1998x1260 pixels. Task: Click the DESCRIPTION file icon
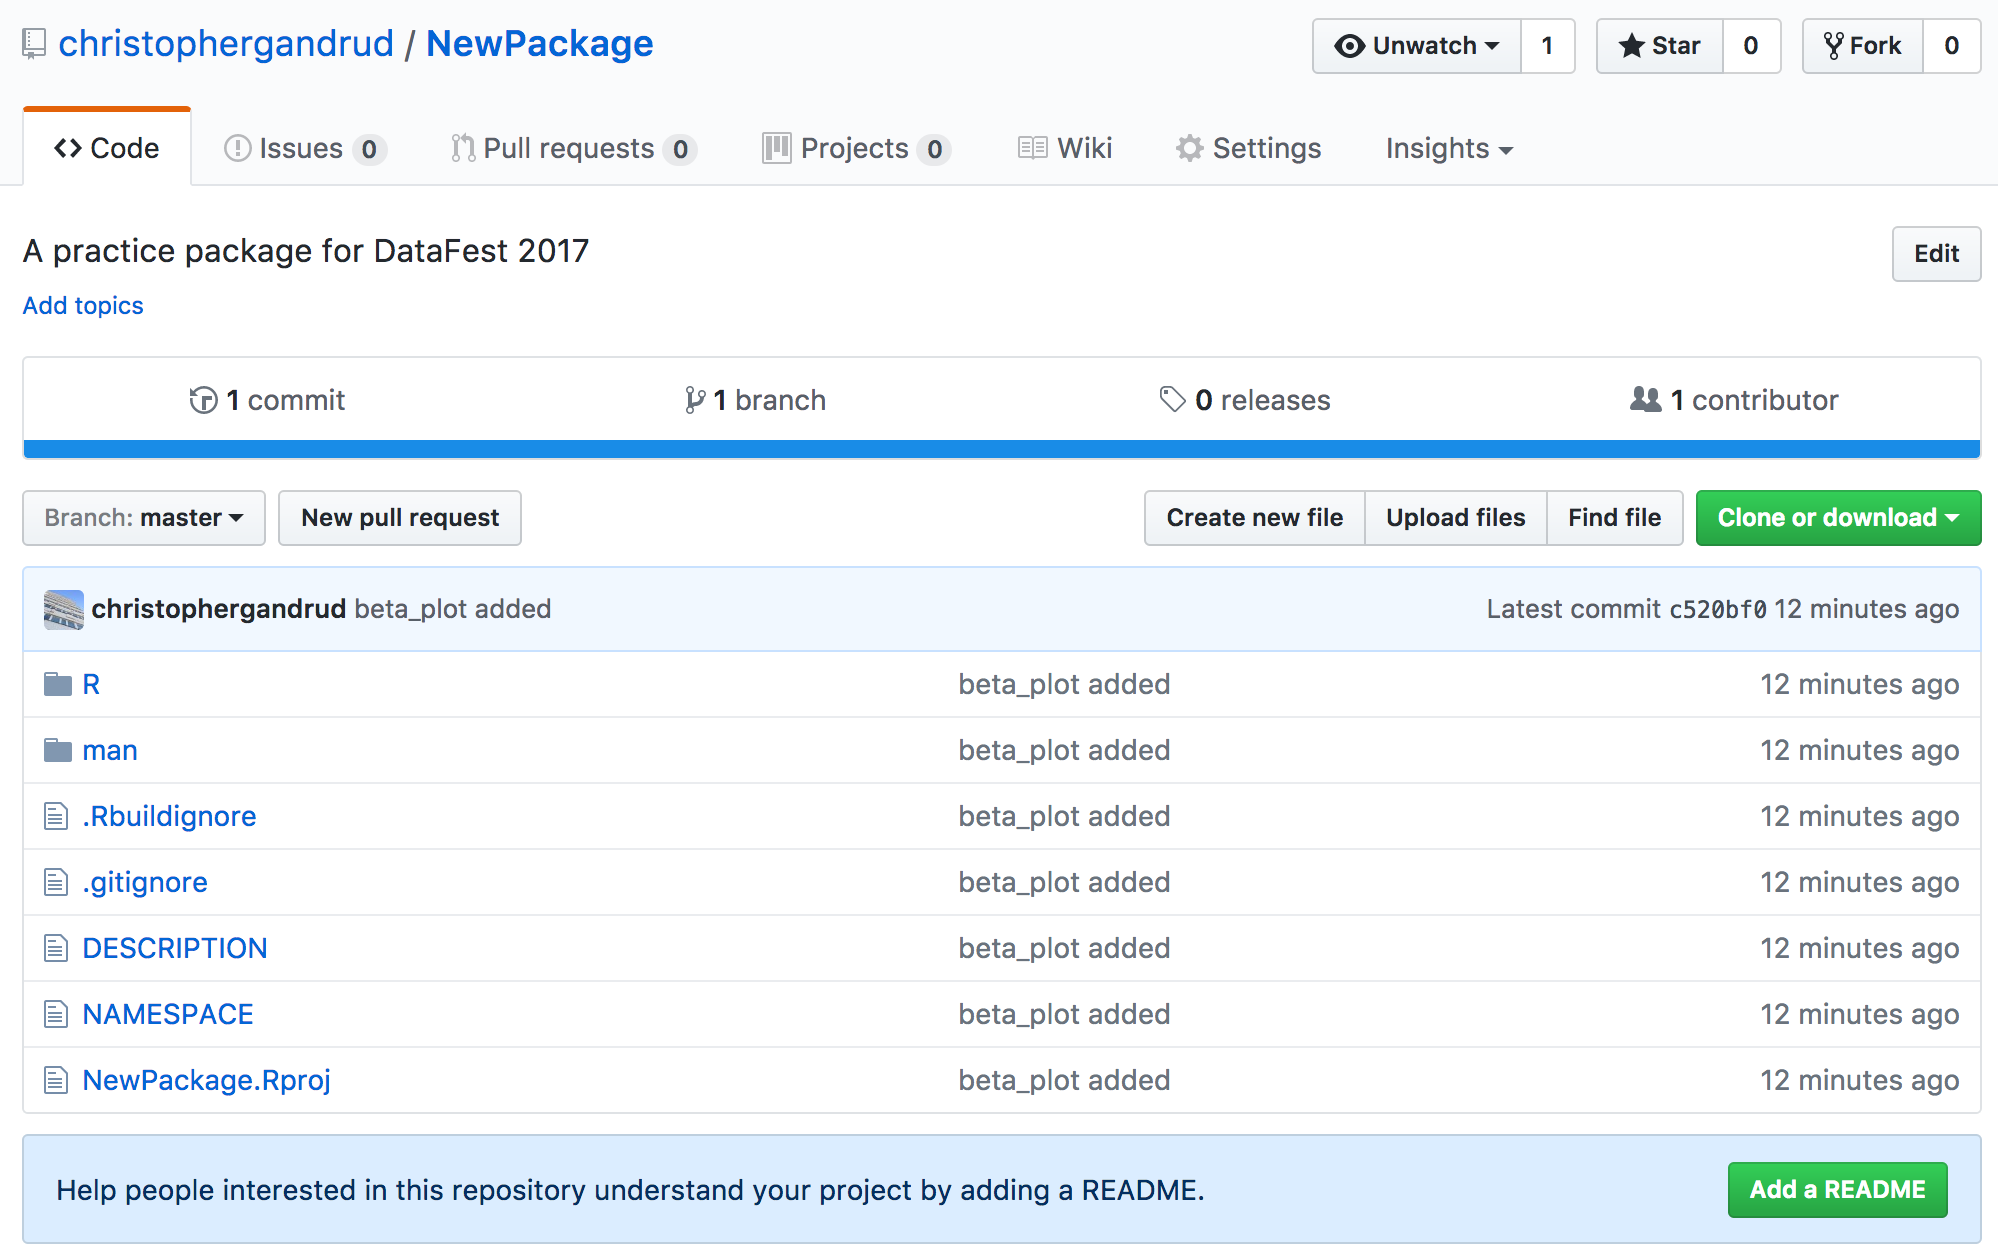(x=56, y=949)
